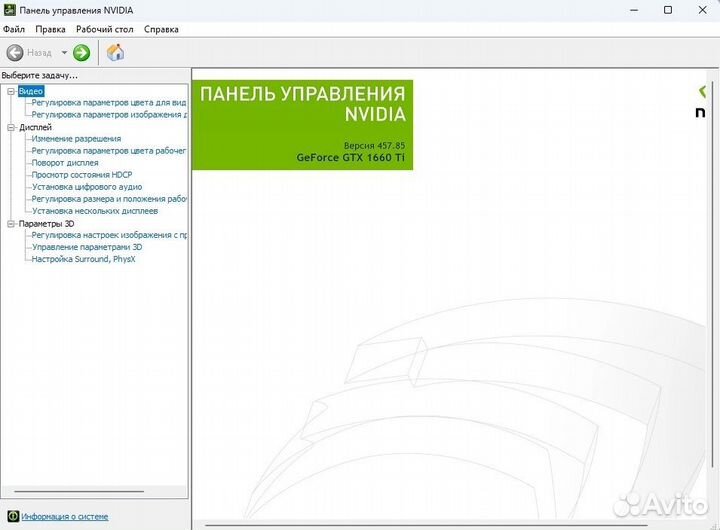Select Поворот дисплея in the tree
This screenshot has width=720, height=530.
[x=65, y=163]
